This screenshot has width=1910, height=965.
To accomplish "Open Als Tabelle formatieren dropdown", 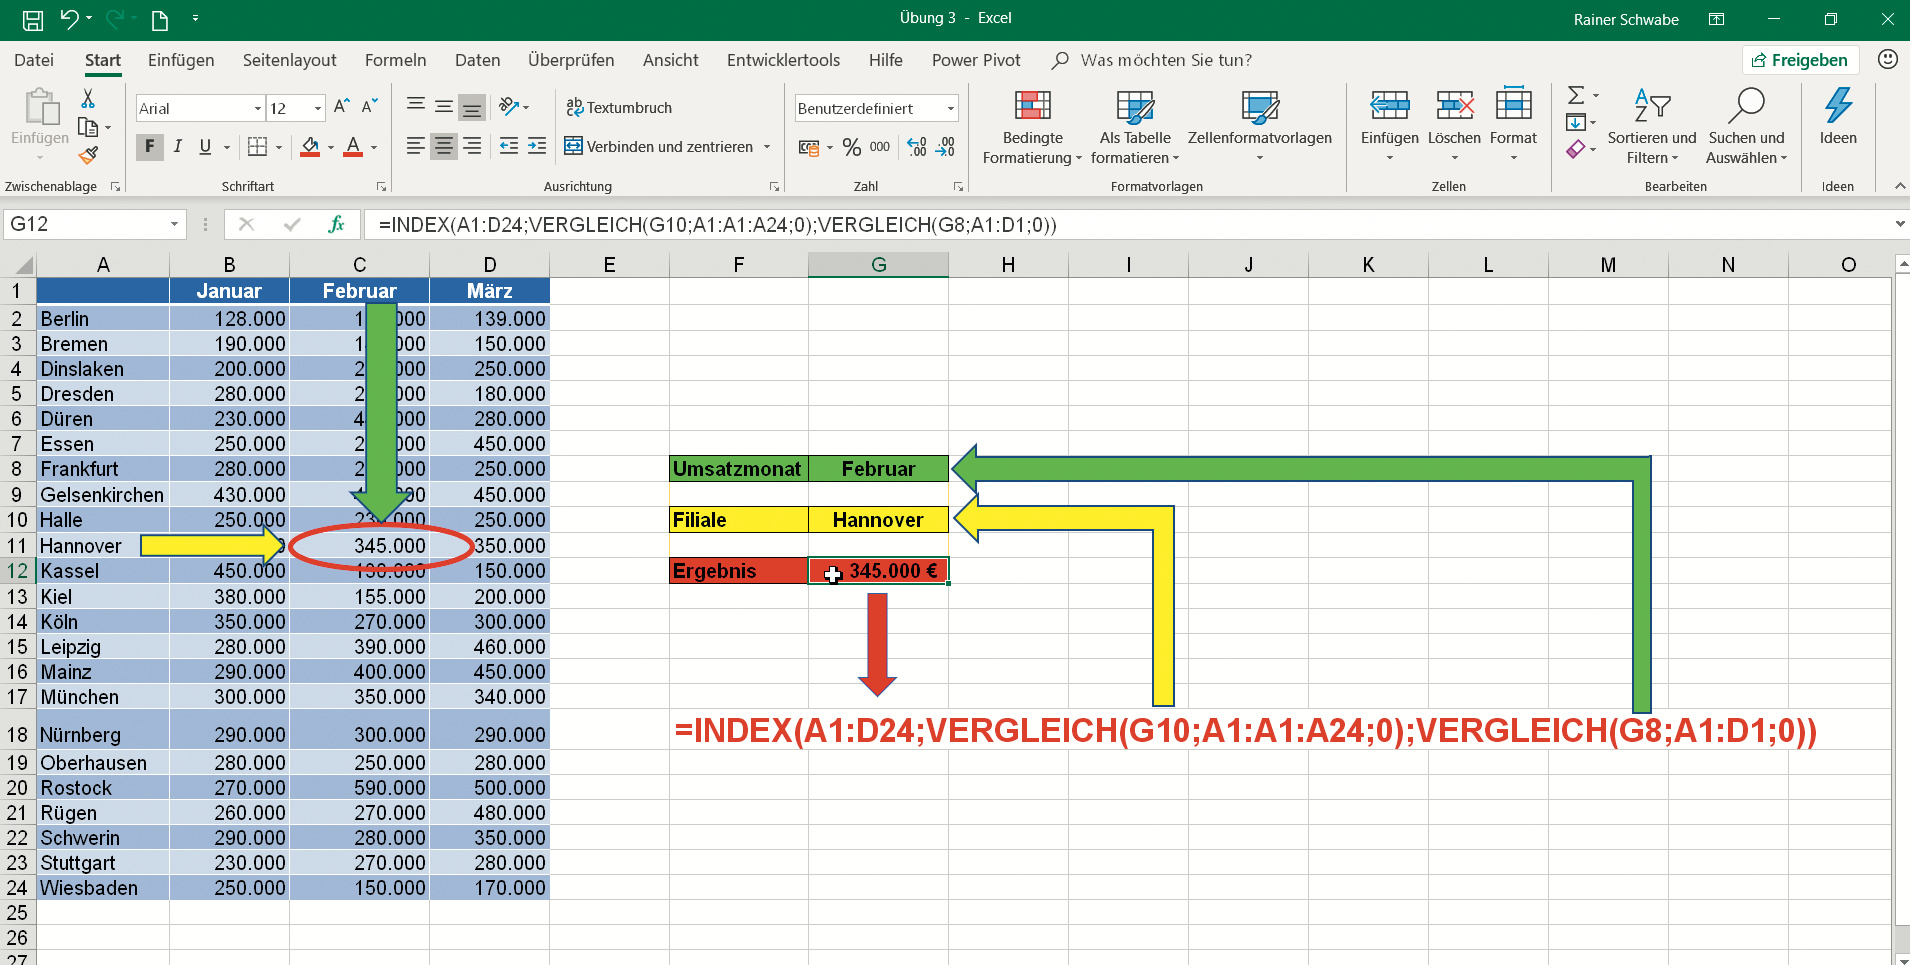I will click(x=1135, y=126).
